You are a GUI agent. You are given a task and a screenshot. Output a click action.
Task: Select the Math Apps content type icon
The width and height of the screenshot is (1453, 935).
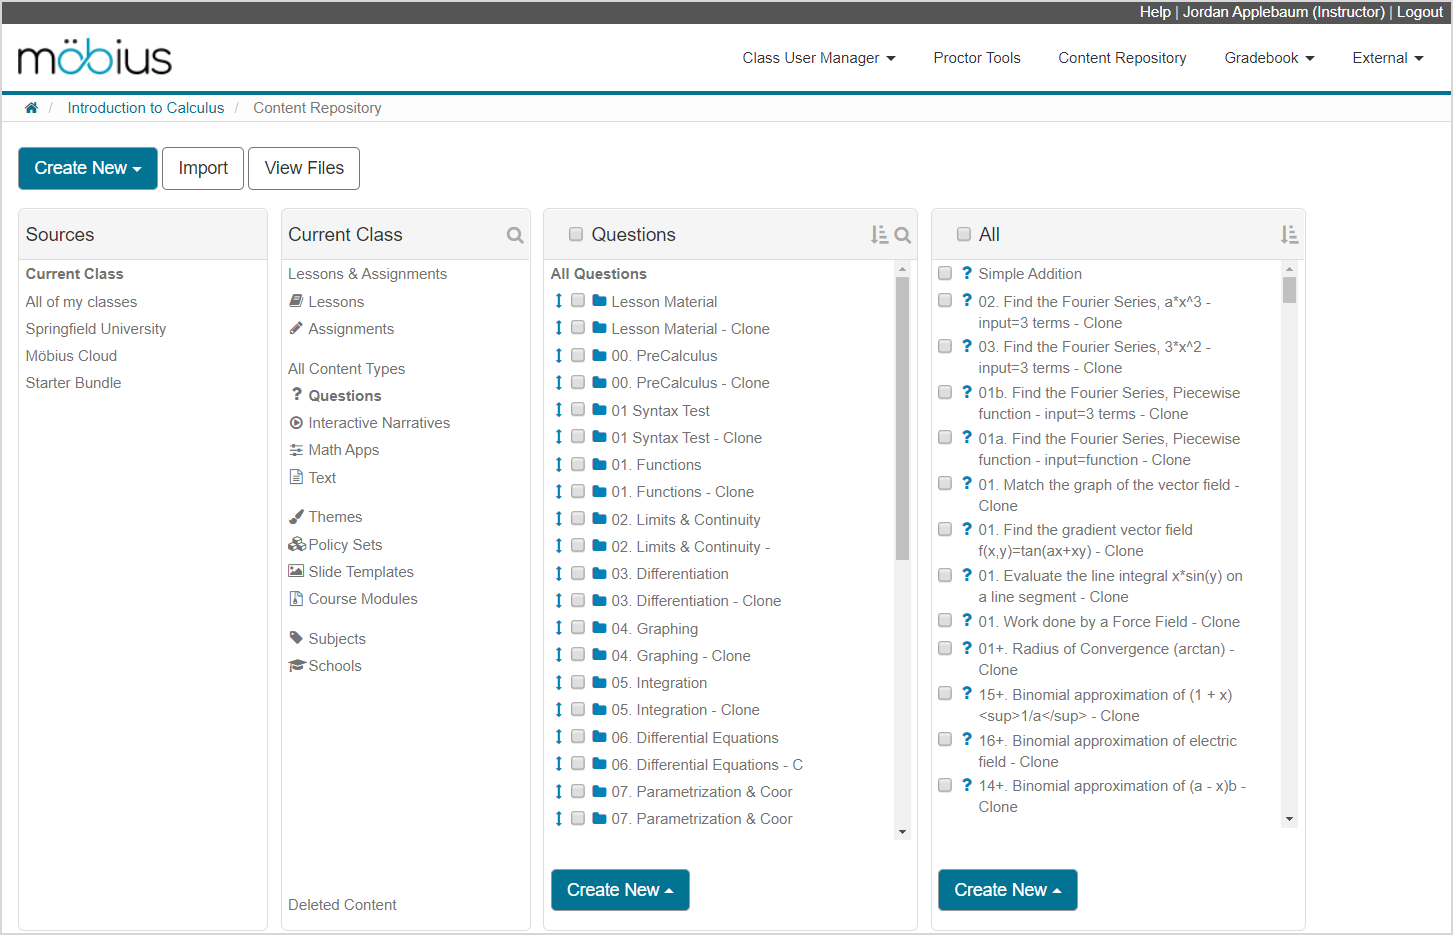click(298, 449)
